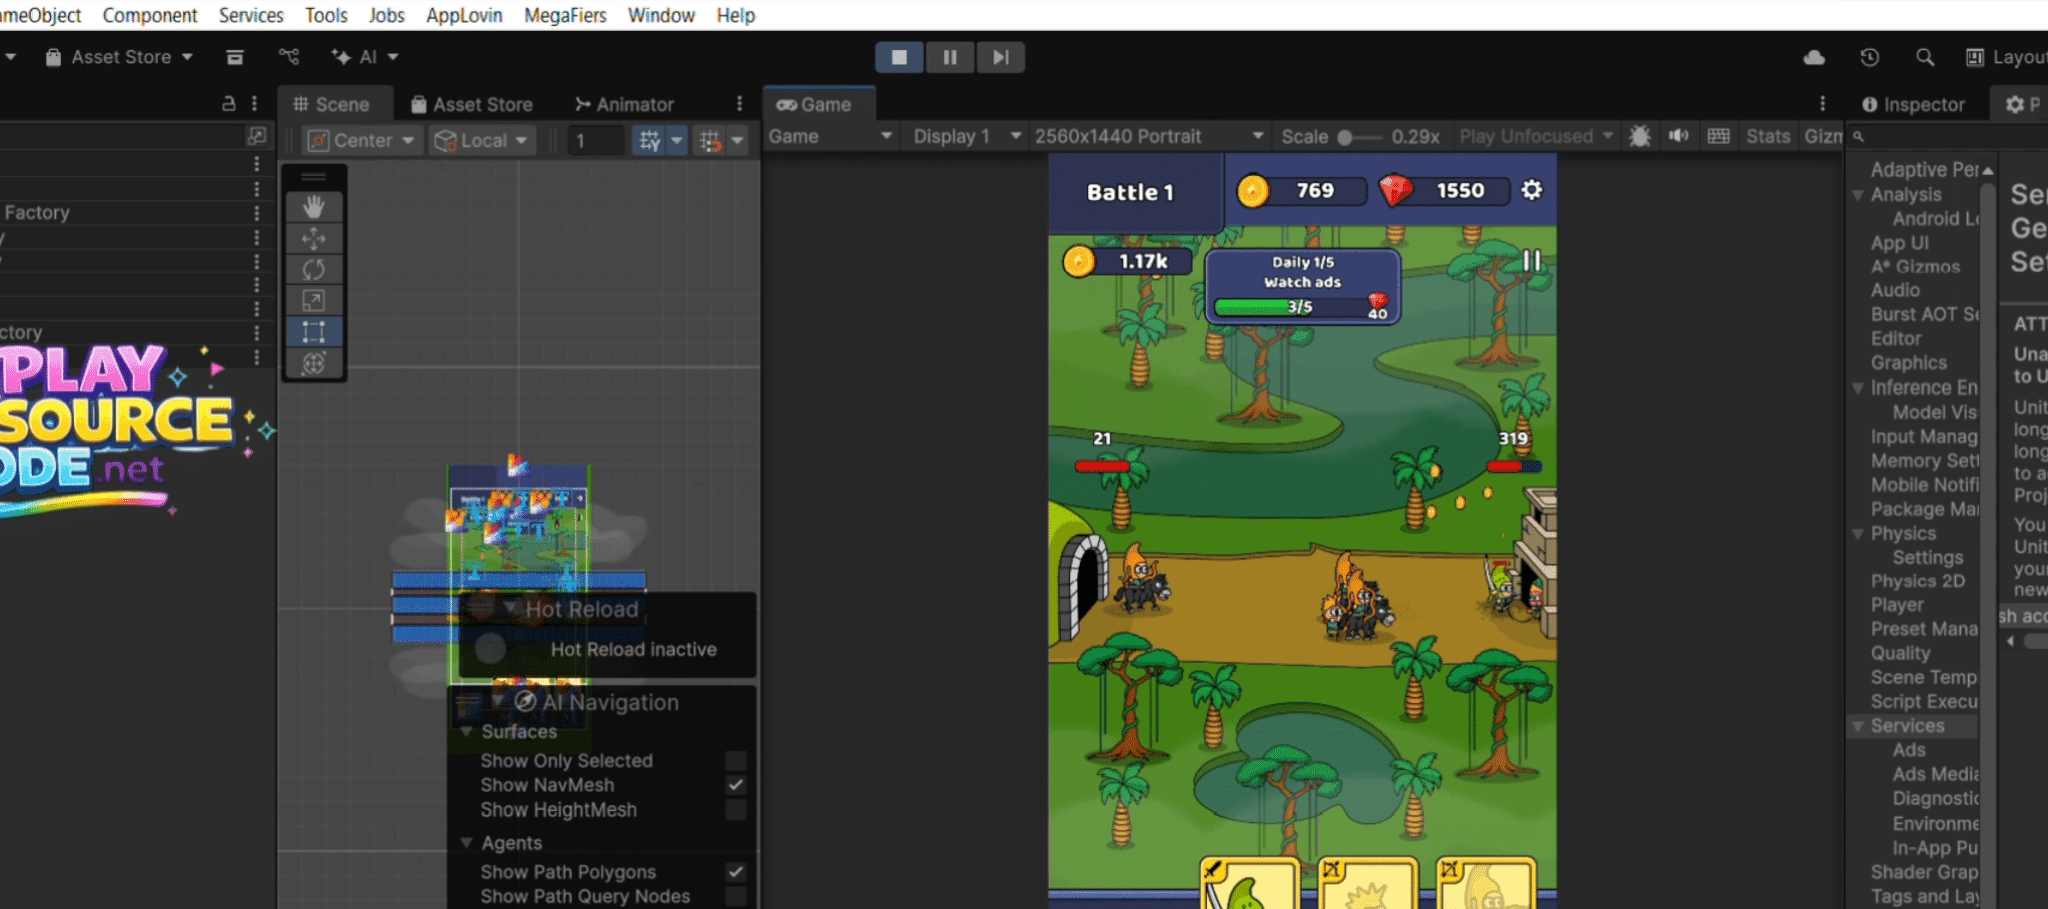The image size is (2048, 909).
Task: Open the Player settings category
Action: (1897, 605)
